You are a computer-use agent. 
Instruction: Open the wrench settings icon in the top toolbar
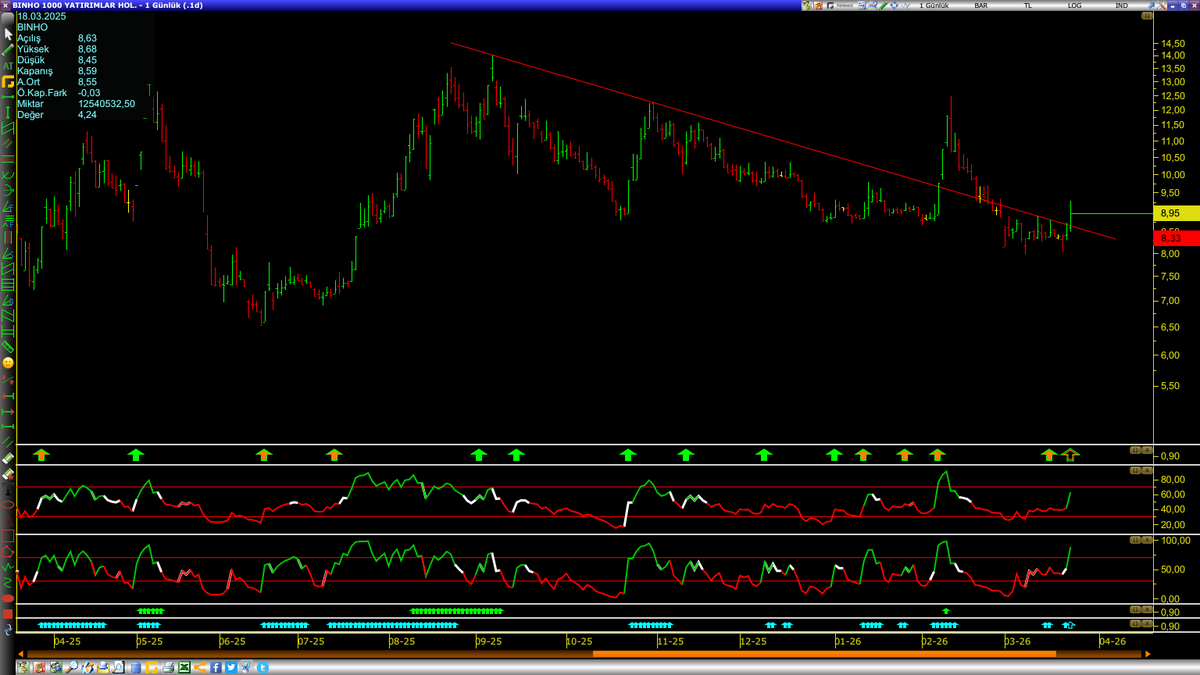click(x=1161, y=5)
